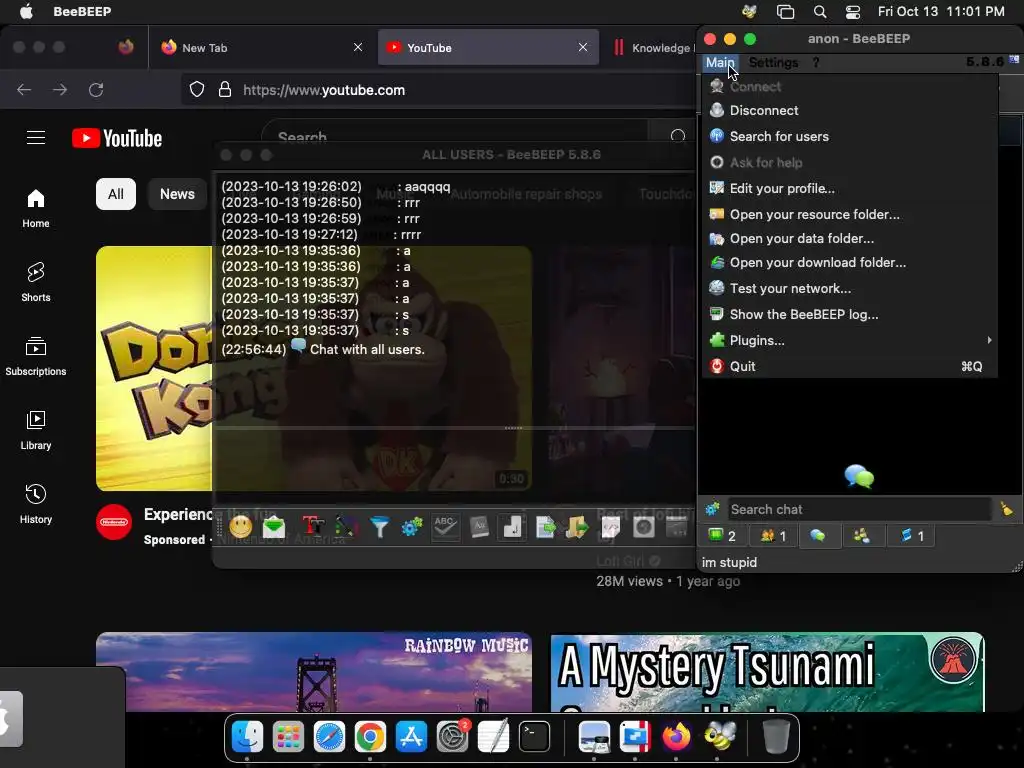This screenshot has height=768, width=1024.
Task: Open History in YouTube sidebar
Action: coord(36,504)
